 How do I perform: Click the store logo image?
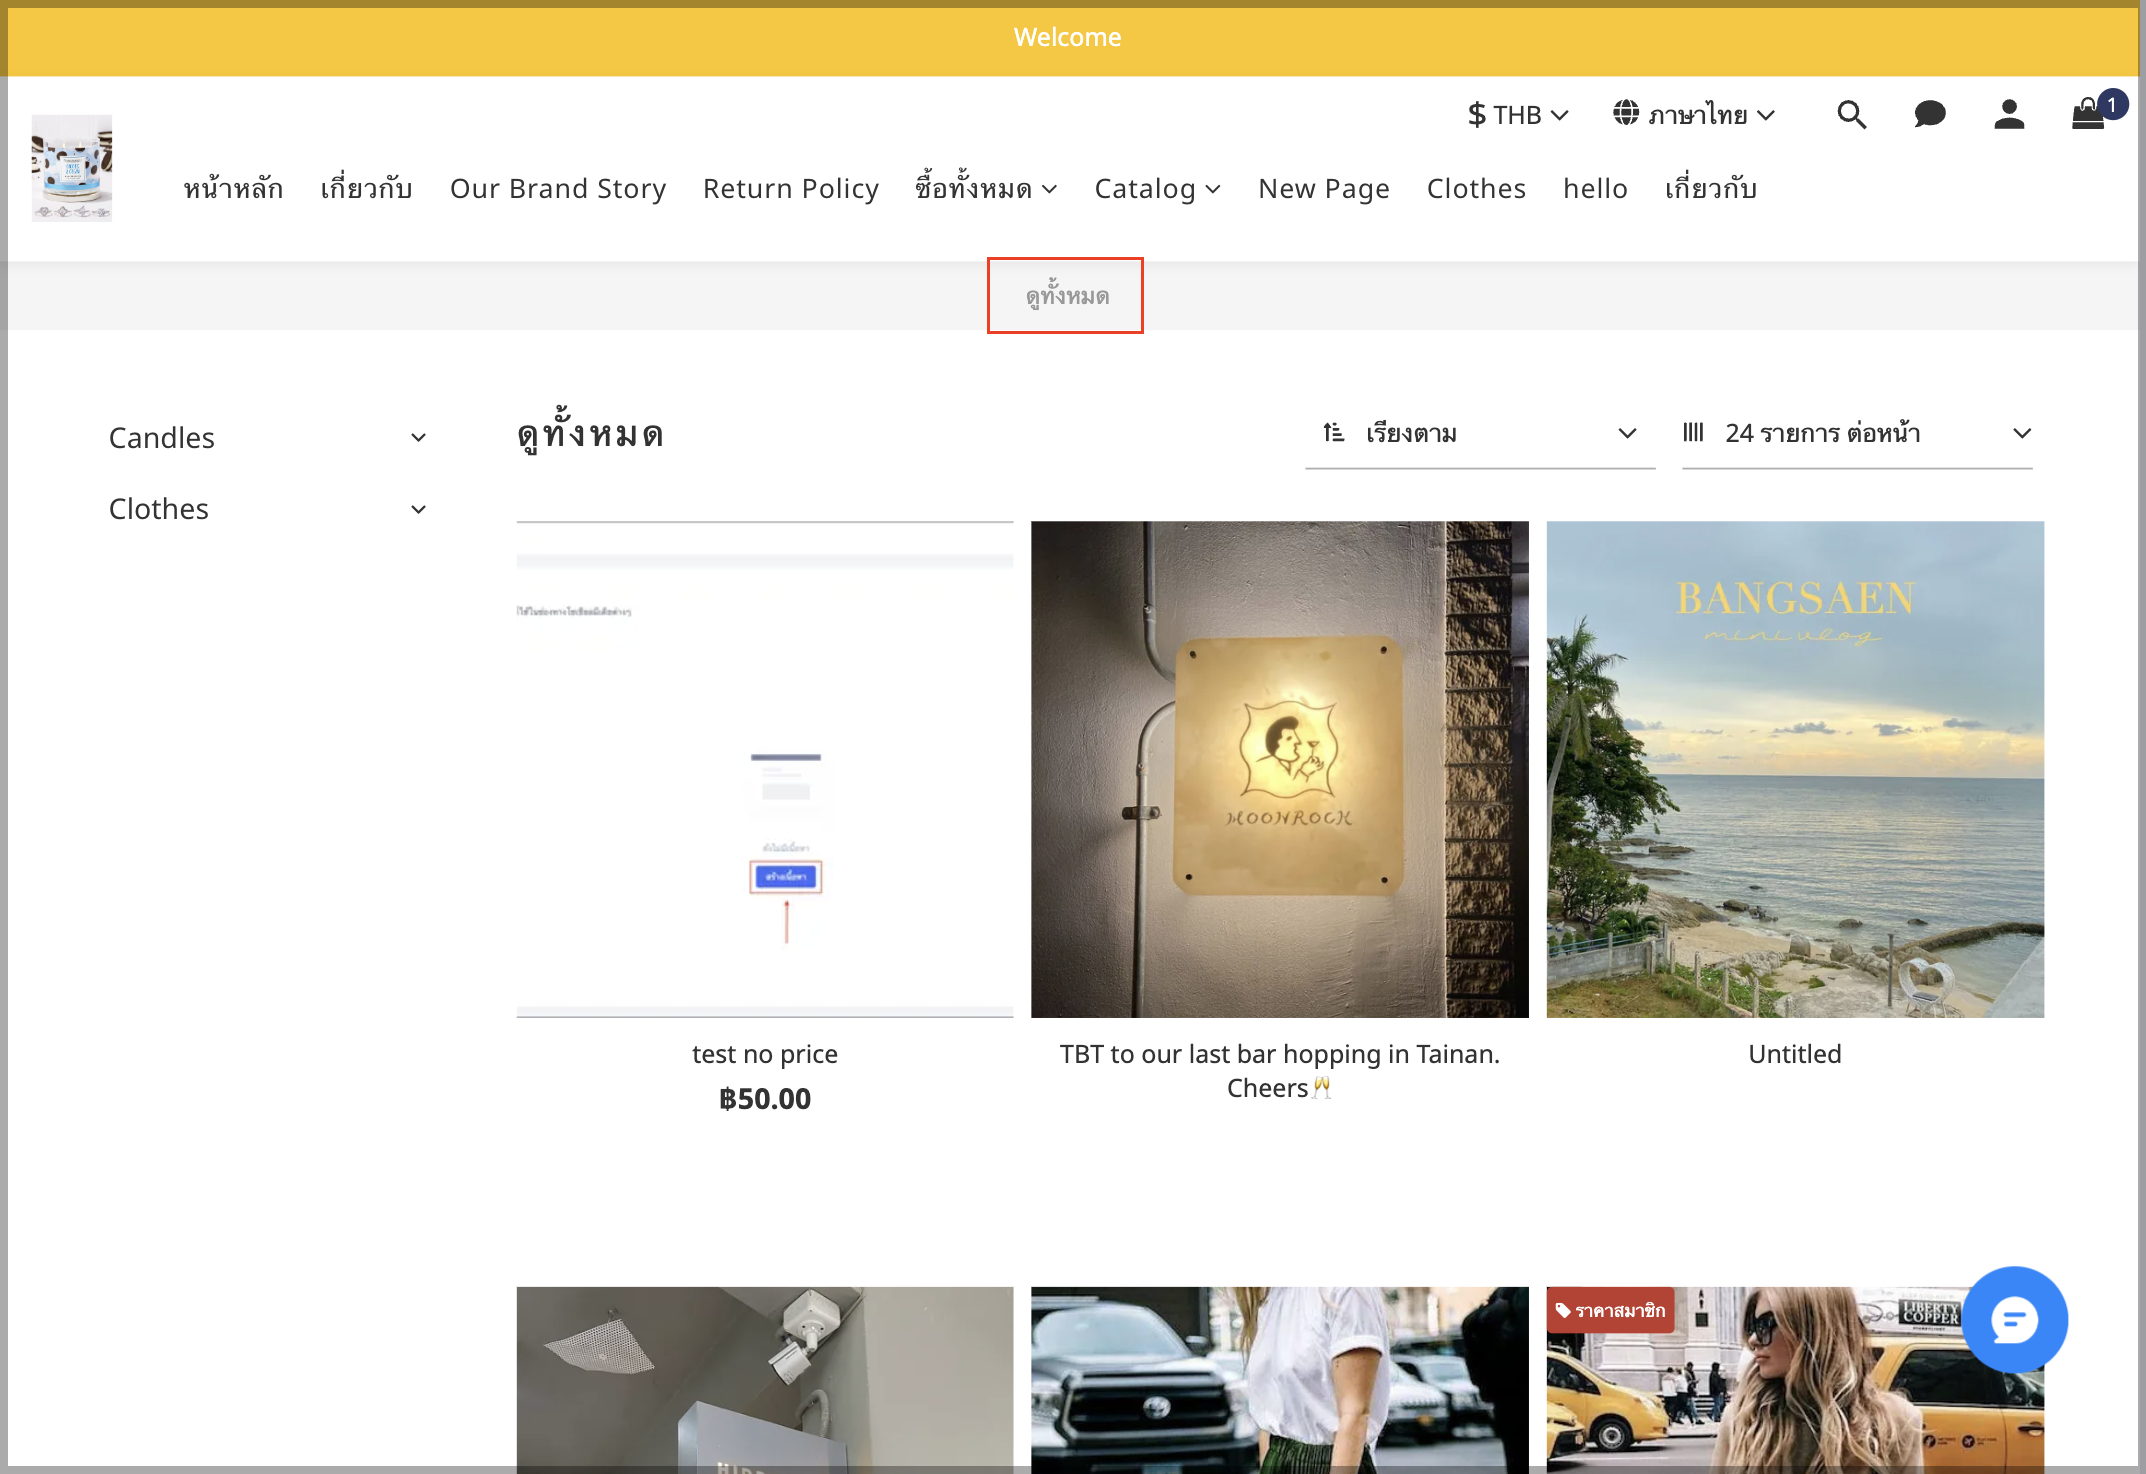tap(72, 168)
